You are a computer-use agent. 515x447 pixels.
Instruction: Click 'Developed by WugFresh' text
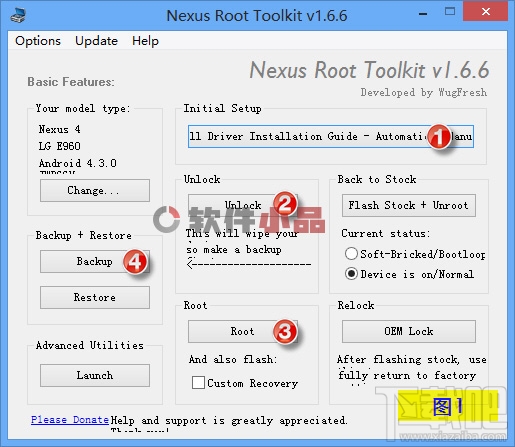(x=424, y=92)
